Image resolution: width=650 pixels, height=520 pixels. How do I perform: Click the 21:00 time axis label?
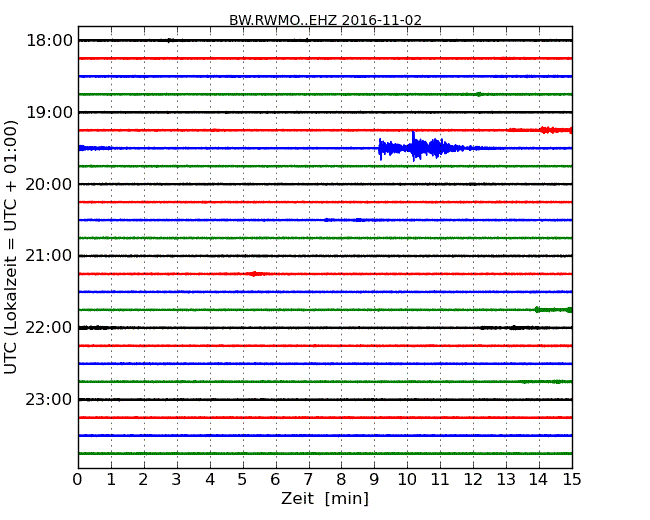click(49, 256)
